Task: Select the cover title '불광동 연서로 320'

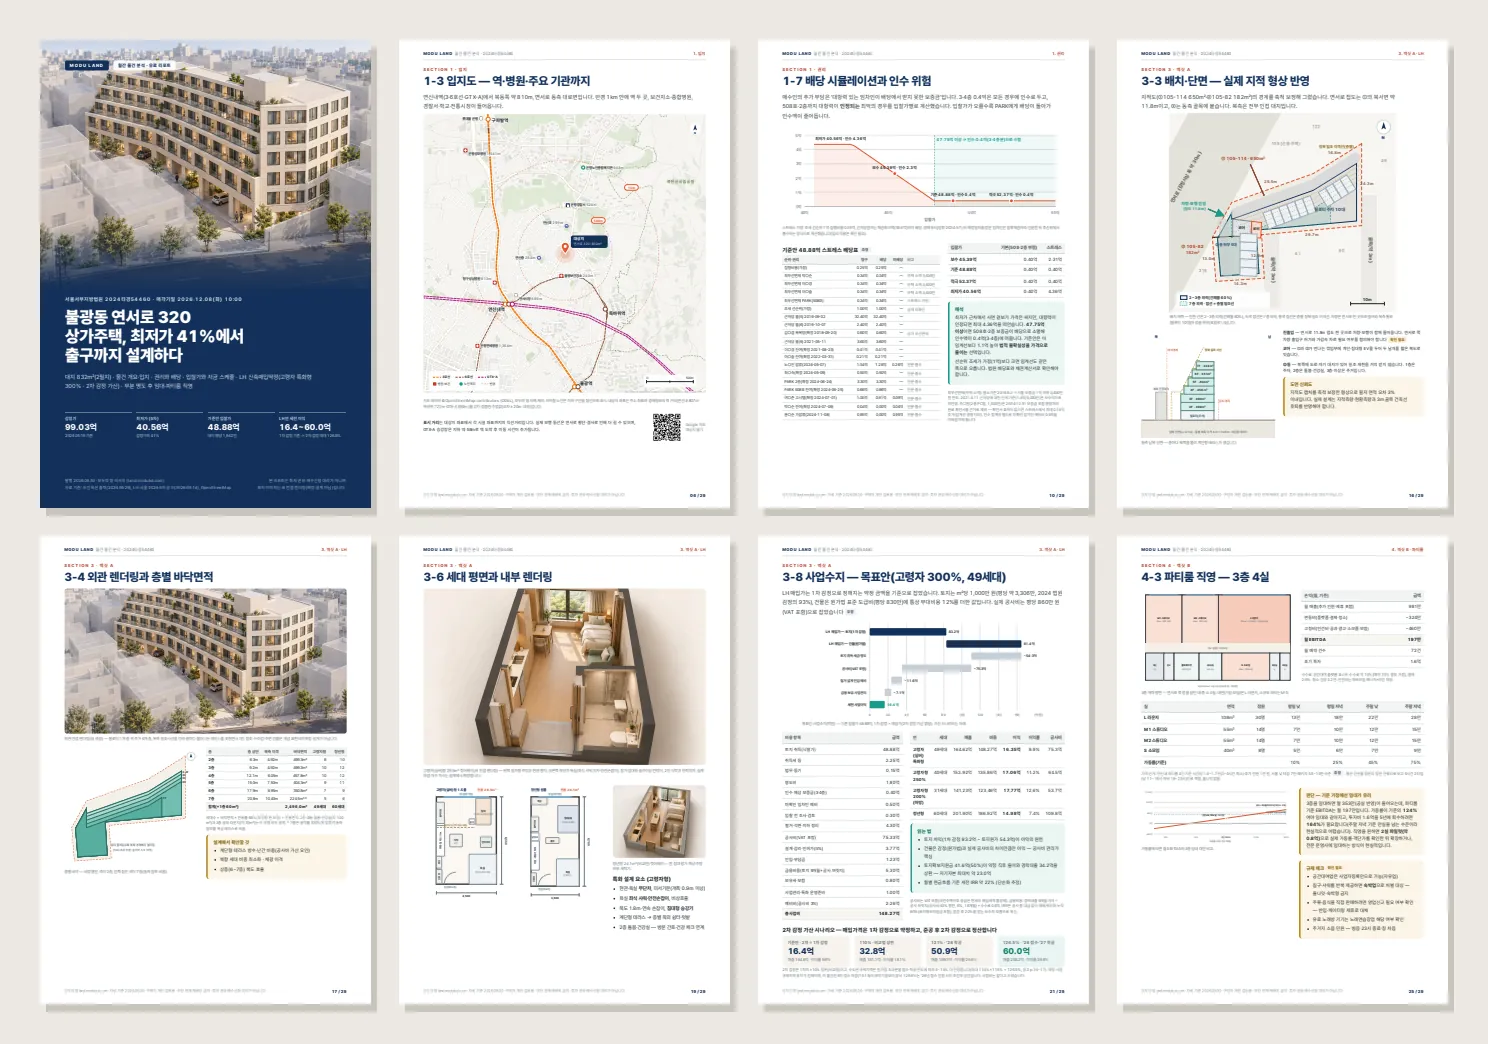Action: [x=128, y=317]
